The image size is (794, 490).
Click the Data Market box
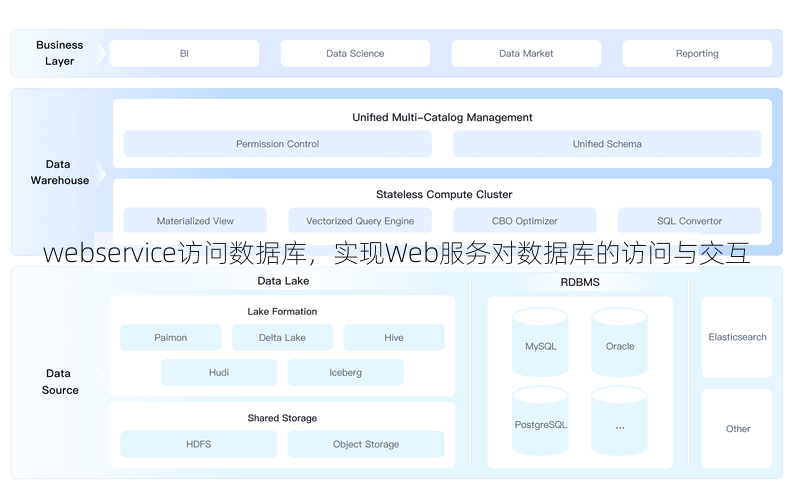(526, 53)
